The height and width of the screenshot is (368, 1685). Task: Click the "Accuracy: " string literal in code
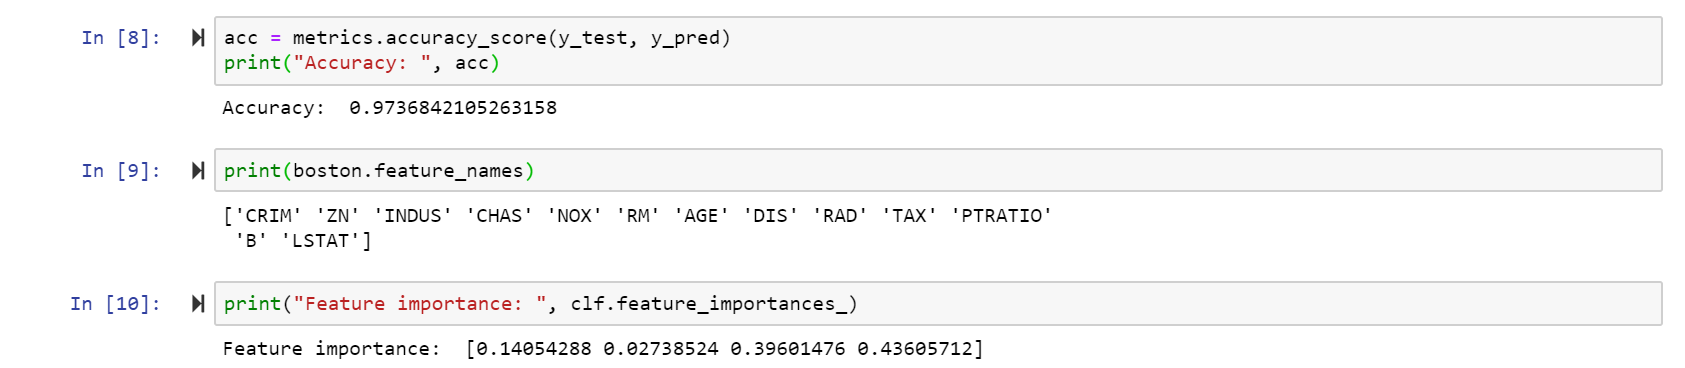(x=361, y=63)
